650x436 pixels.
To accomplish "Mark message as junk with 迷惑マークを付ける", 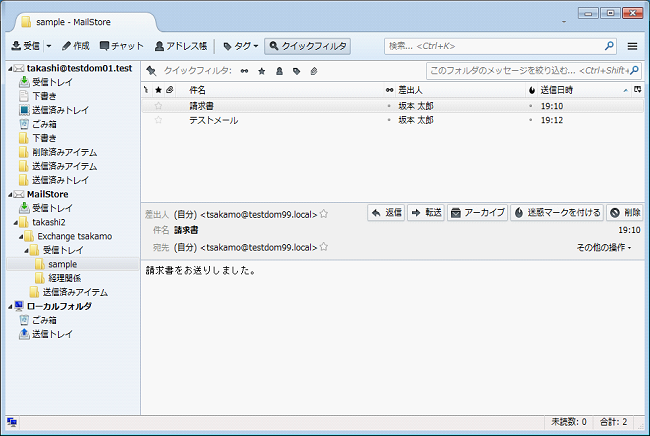I will pos(557,213).
